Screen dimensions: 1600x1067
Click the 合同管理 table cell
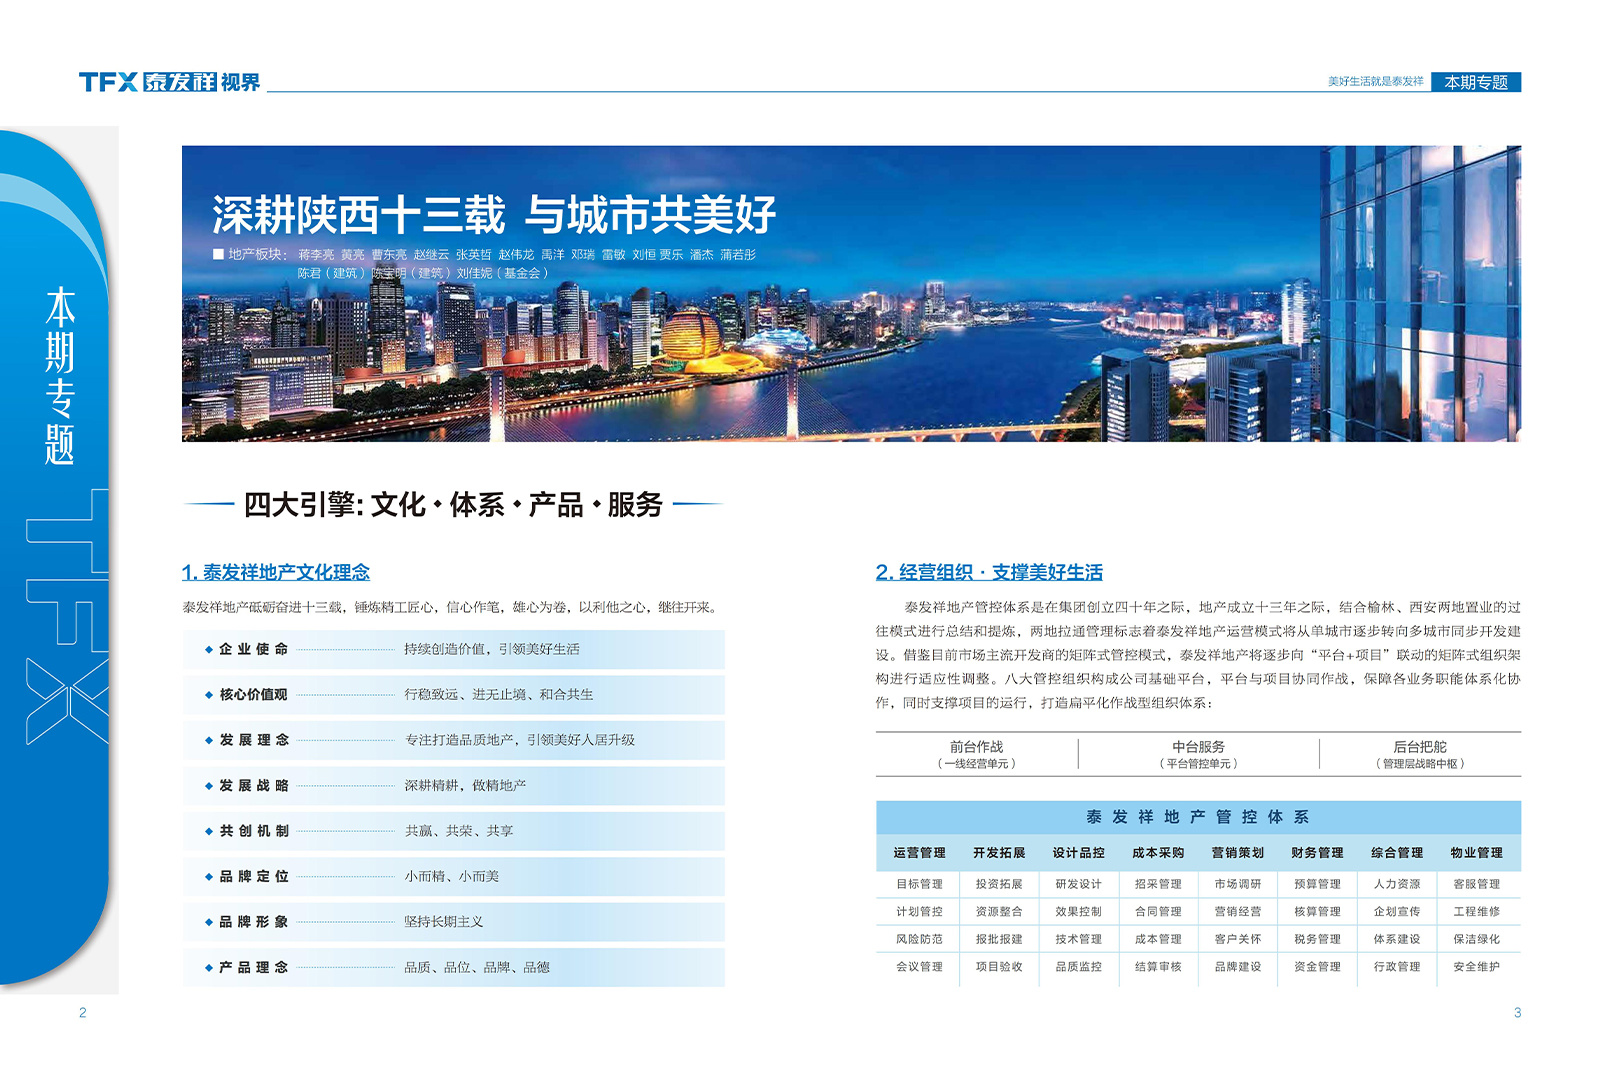click(x=1158, y=912)
